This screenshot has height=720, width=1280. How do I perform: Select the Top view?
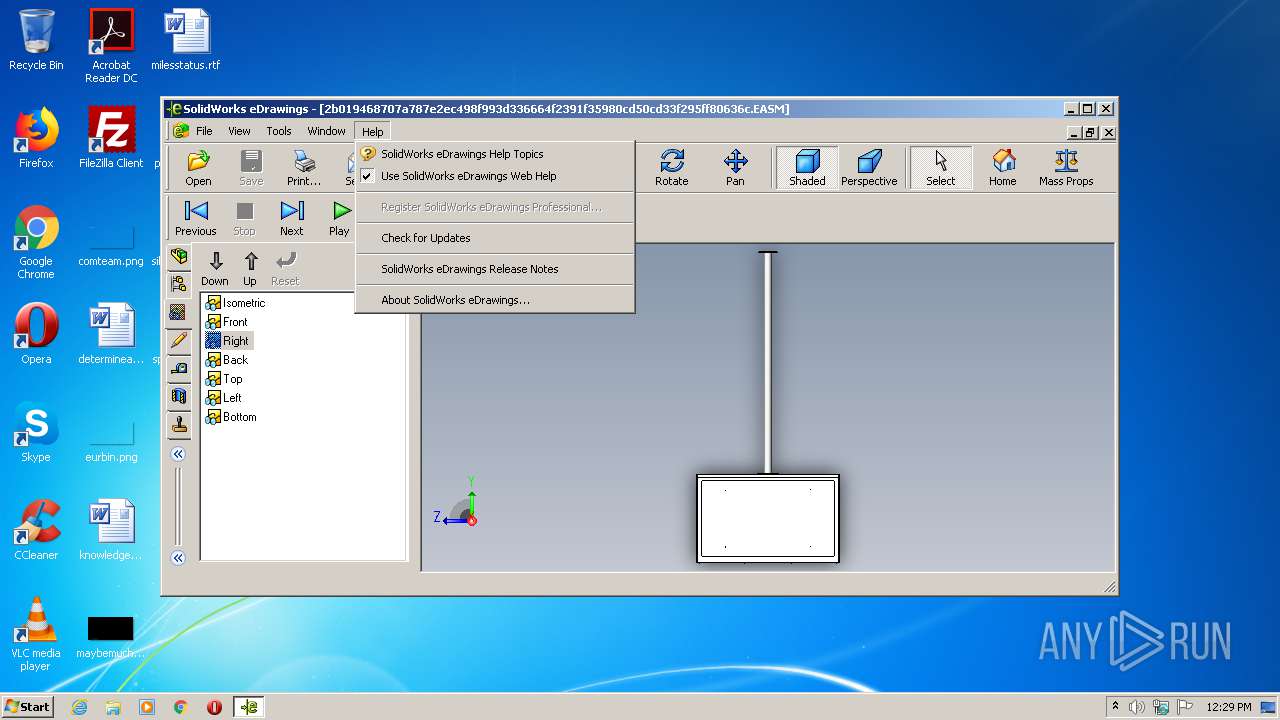(x=224, y=379)
